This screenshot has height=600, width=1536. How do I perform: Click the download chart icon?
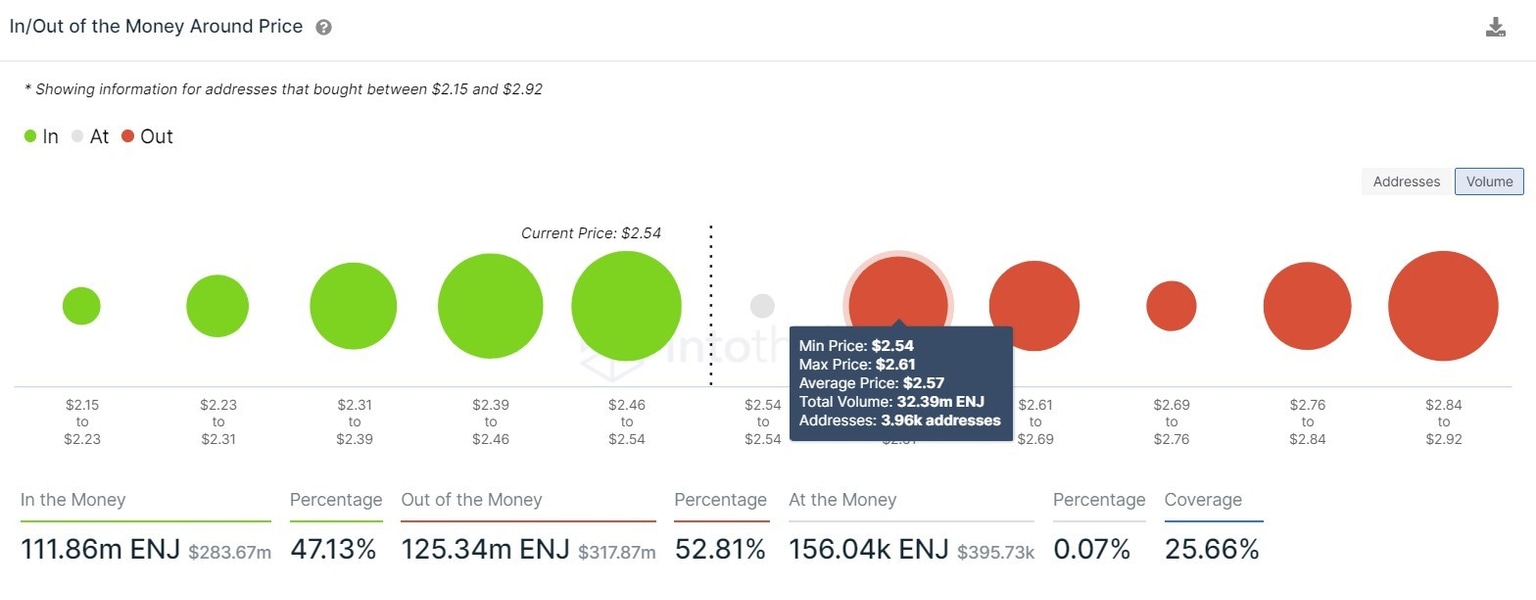(1496, 26)
